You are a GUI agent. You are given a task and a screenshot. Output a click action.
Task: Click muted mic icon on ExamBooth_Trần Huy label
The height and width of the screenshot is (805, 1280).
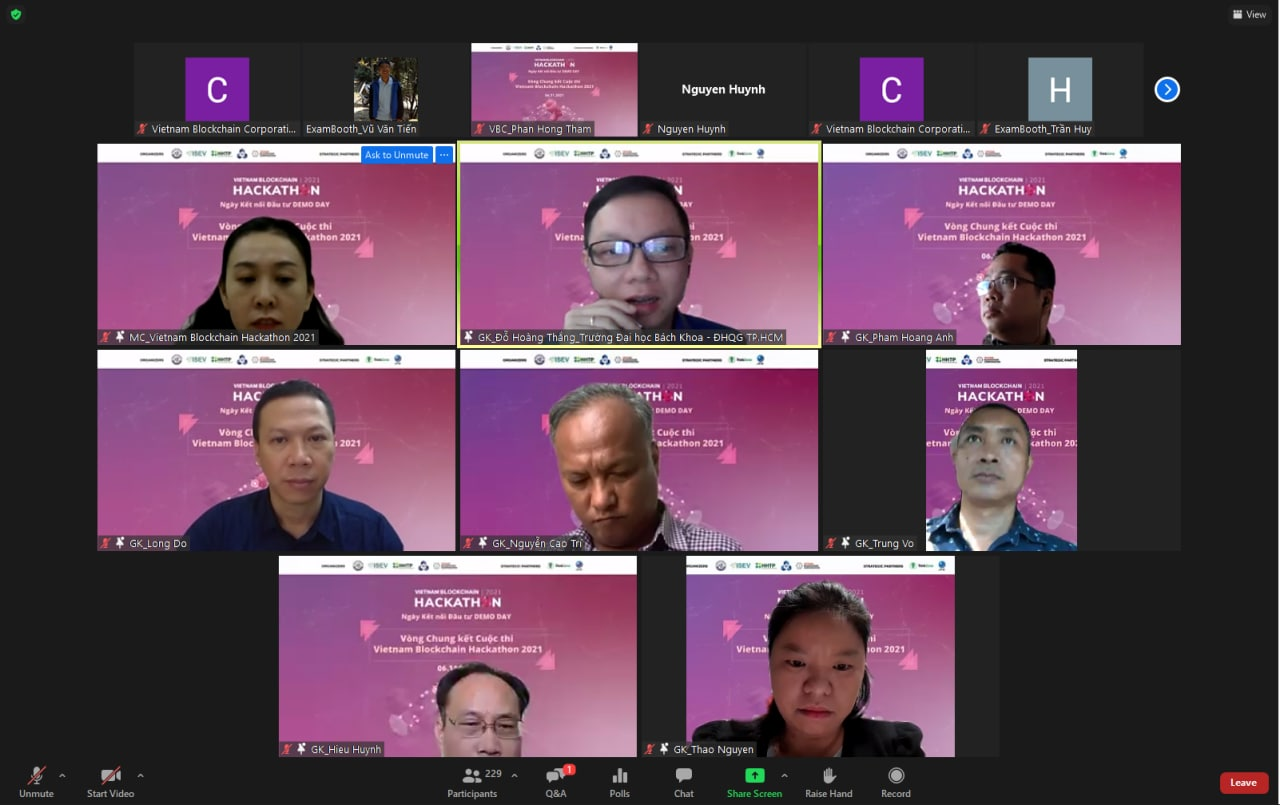click(985, 129)
